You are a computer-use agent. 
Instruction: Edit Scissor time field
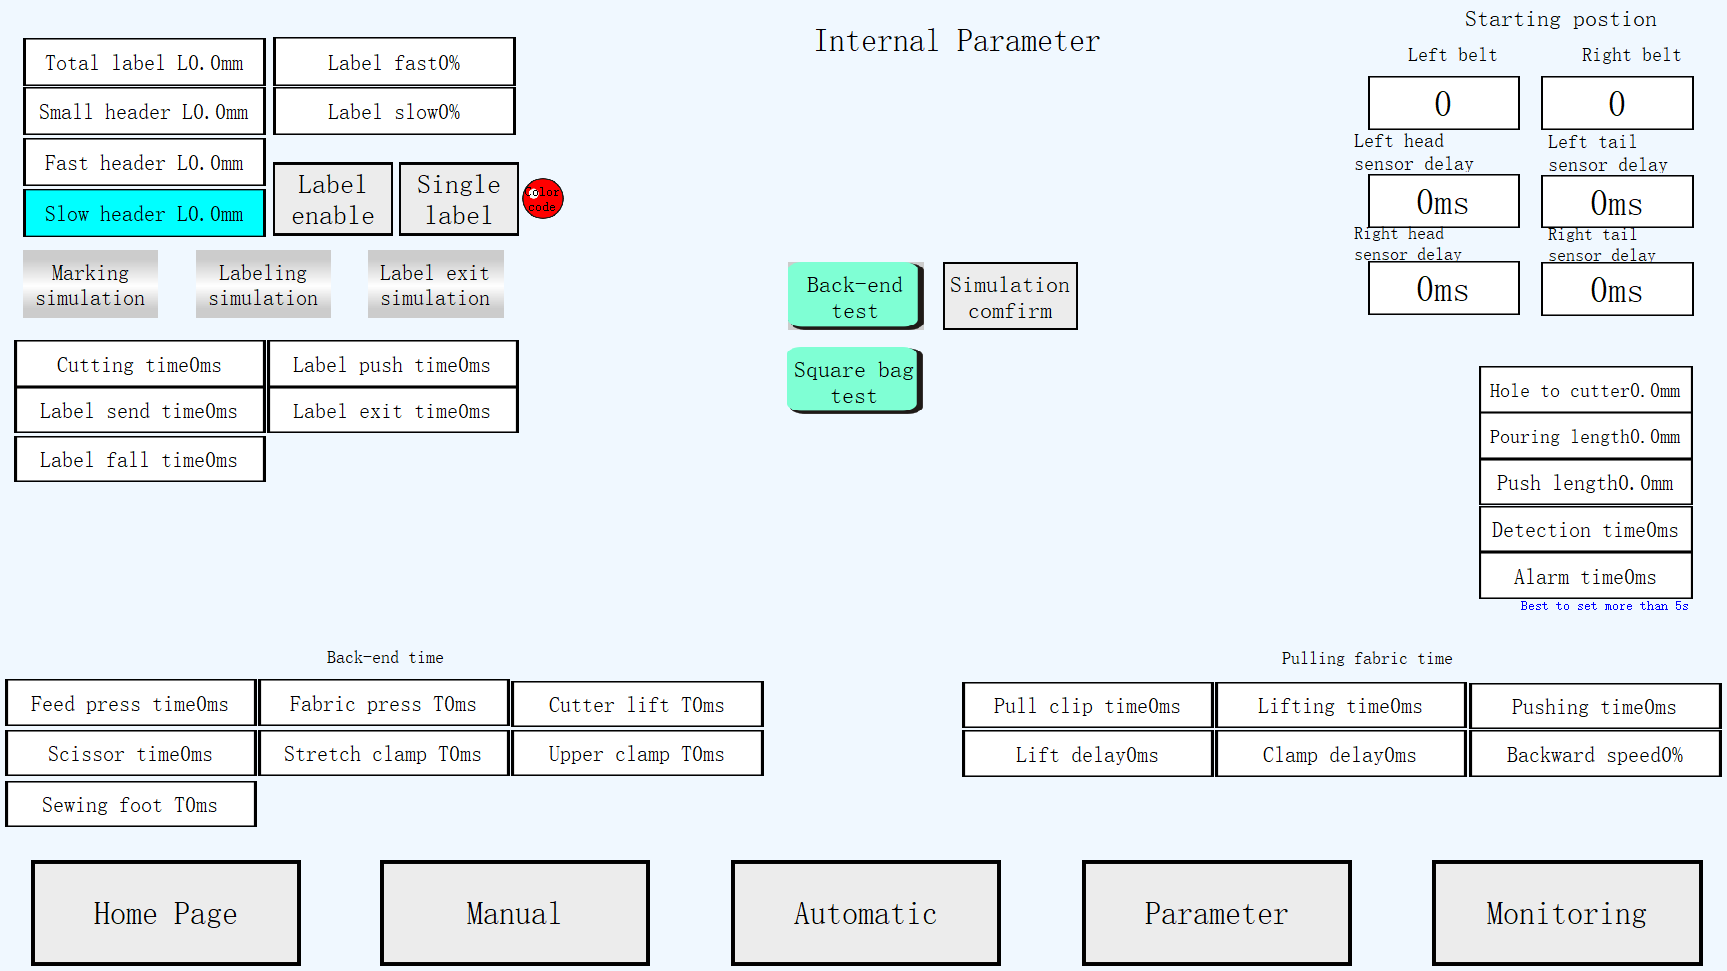click(x=131, y=753)
